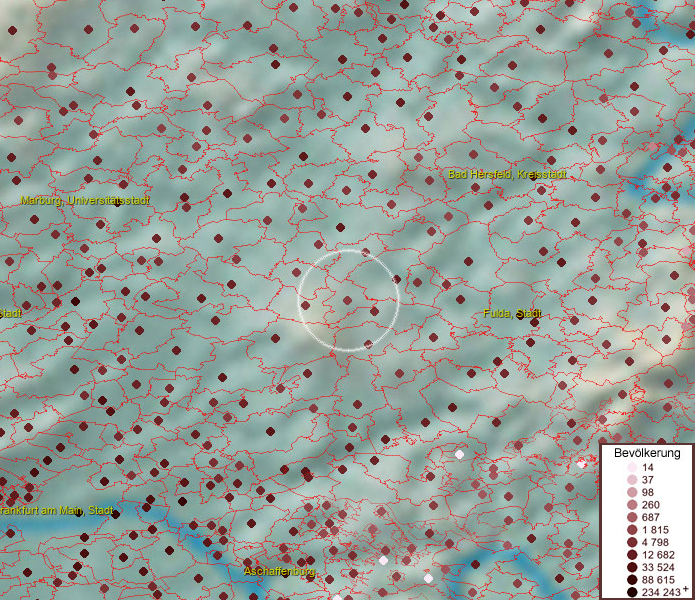This screenshot has width=695, height=600.
Task: Click the white diamond just left of legend
Action: click(581, 464)
